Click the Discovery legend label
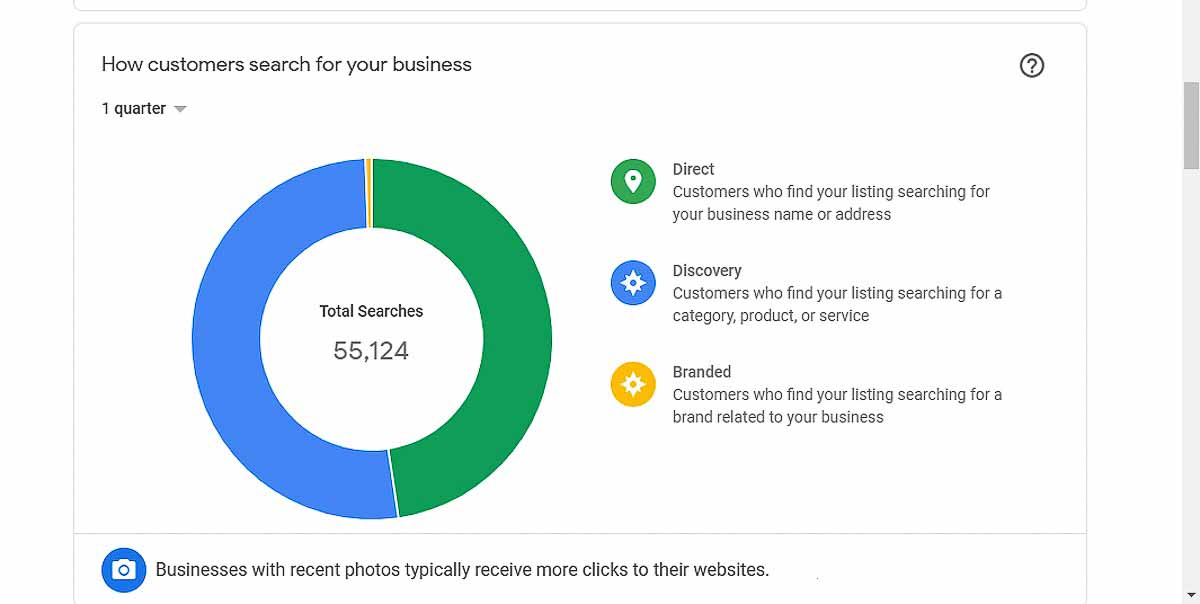 point(707,270)
